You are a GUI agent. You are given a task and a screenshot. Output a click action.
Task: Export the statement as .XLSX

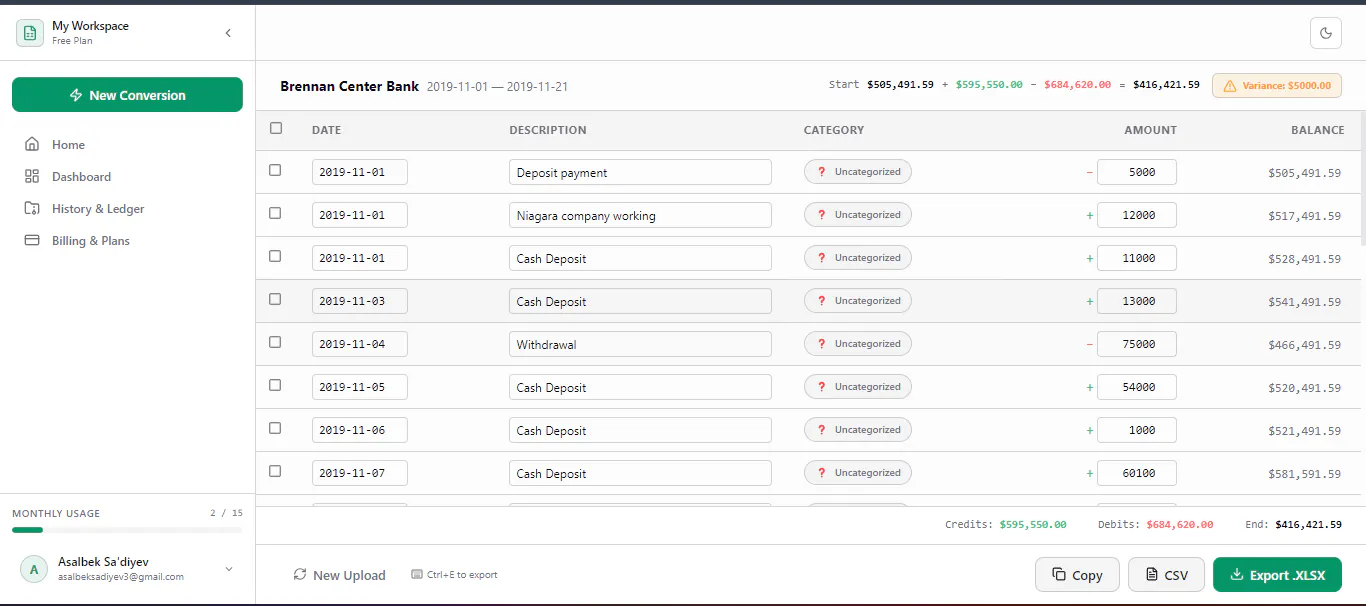(x=1277, y=575)
